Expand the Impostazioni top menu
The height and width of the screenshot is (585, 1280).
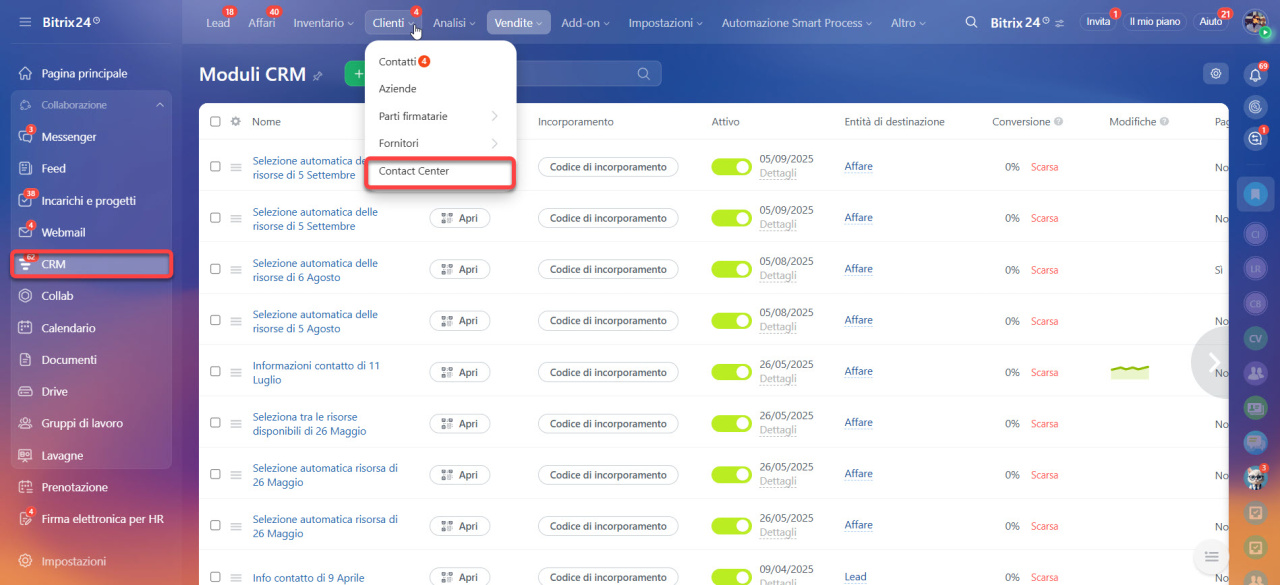tap(665, 22)
